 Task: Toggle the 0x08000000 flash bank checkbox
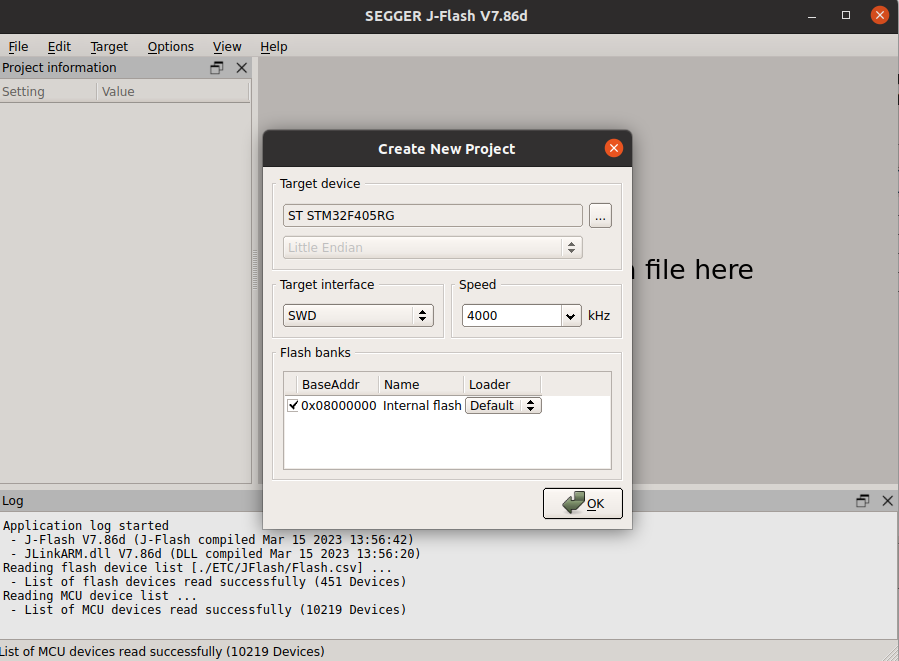293,405
